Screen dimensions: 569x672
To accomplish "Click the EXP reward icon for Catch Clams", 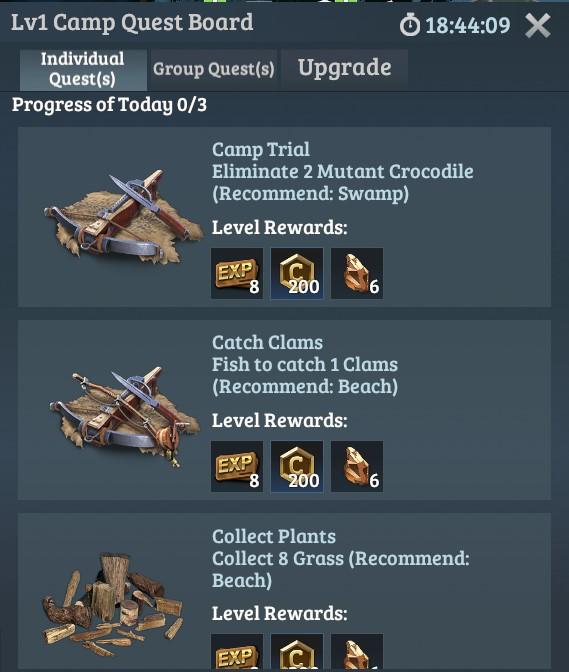I will 237,466.
